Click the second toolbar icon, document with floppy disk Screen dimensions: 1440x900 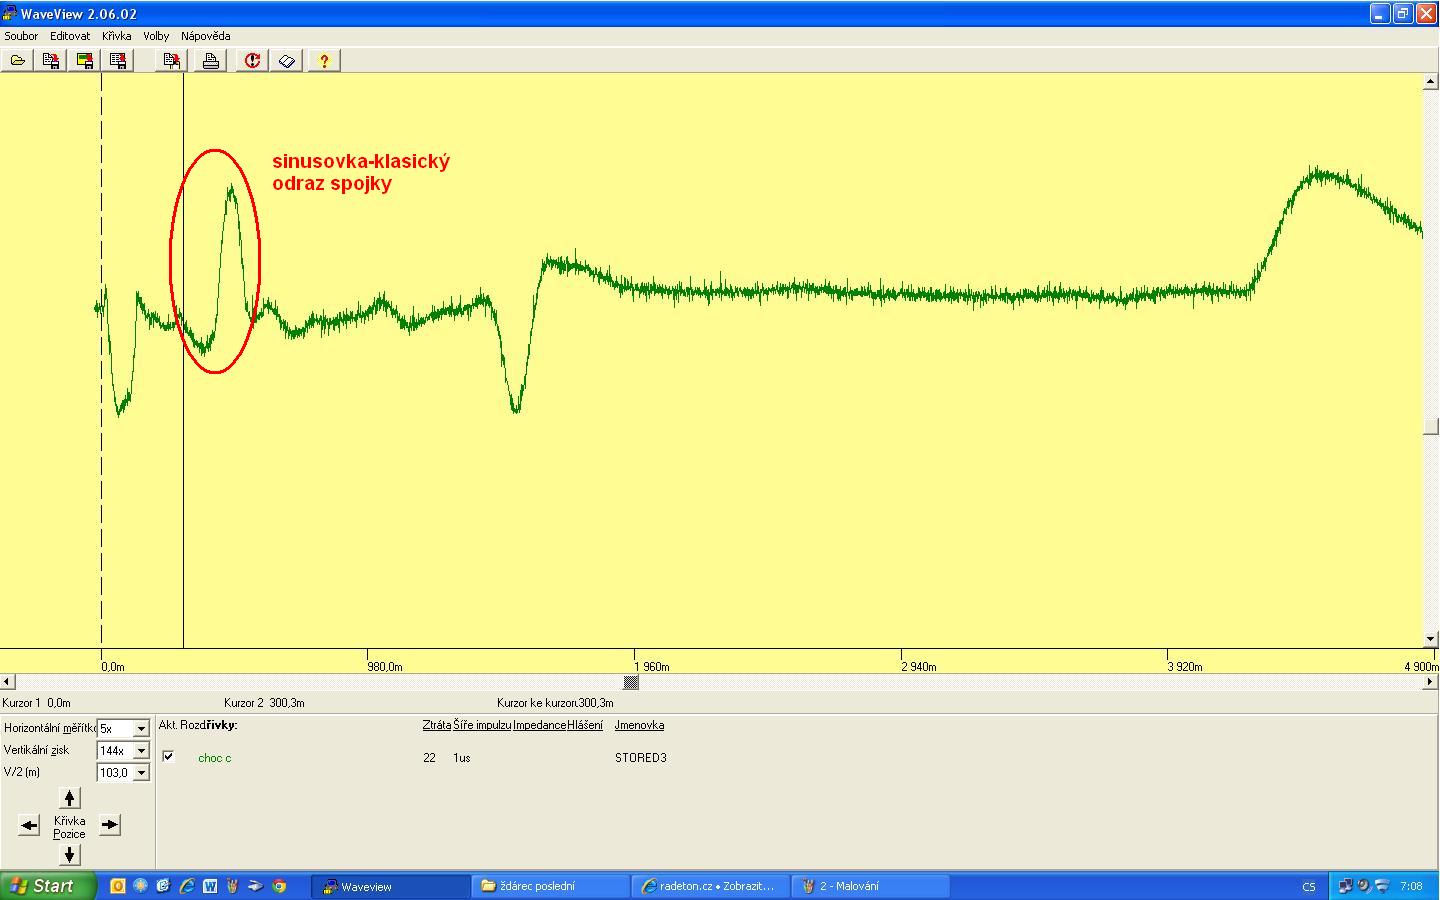tap(50, 61)
